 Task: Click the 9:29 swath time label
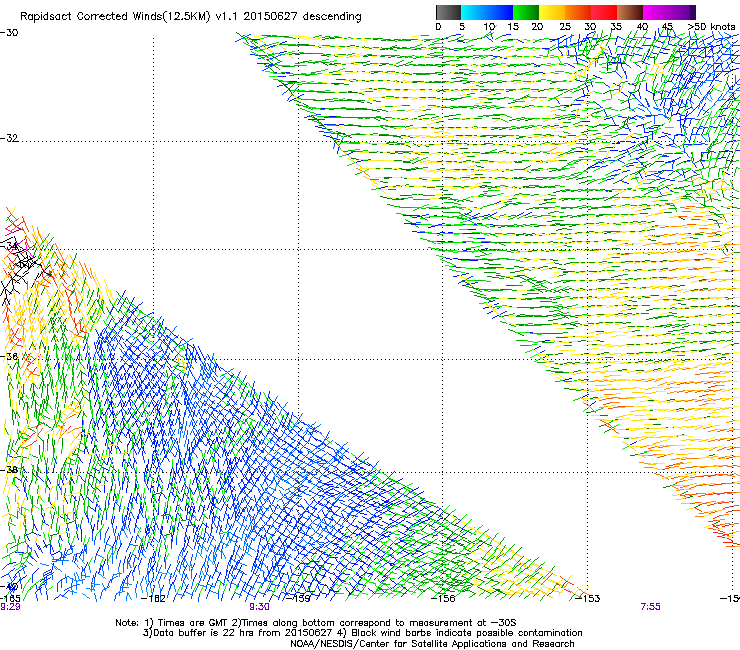click(x=10, y=607)
